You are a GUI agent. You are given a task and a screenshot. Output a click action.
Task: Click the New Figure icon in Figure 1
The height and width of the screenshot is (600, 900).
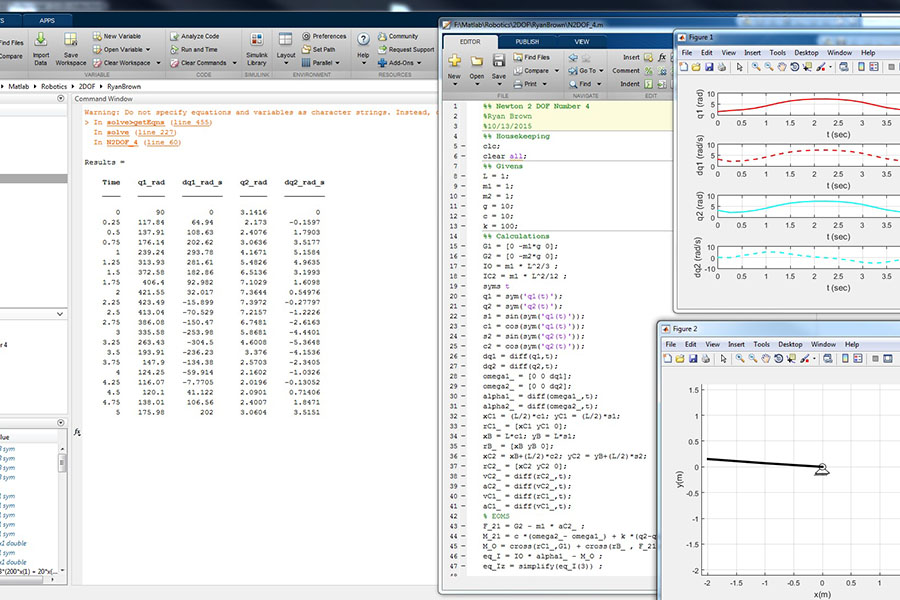tap(684, 67)
